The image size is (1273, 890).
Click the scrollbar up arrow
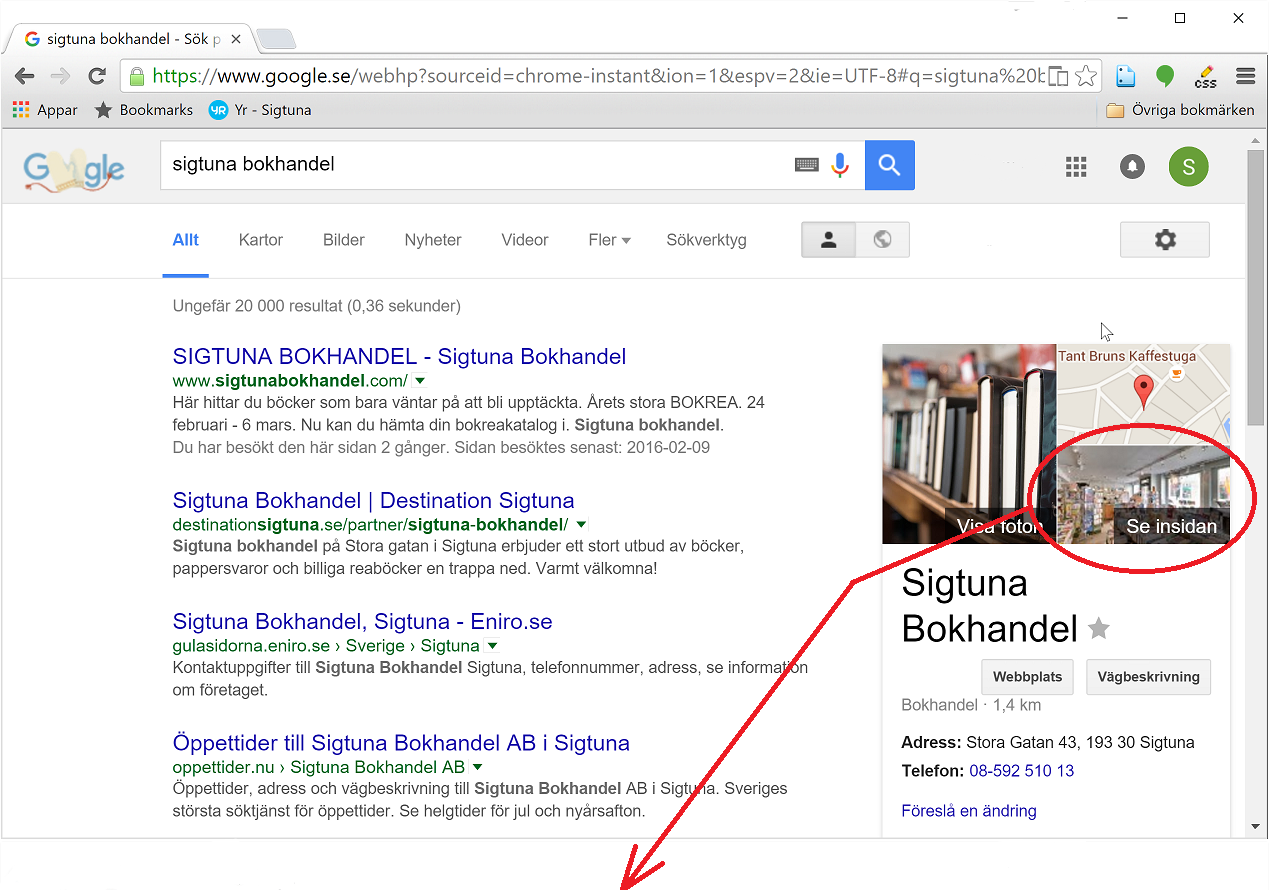coord(1258,140)
